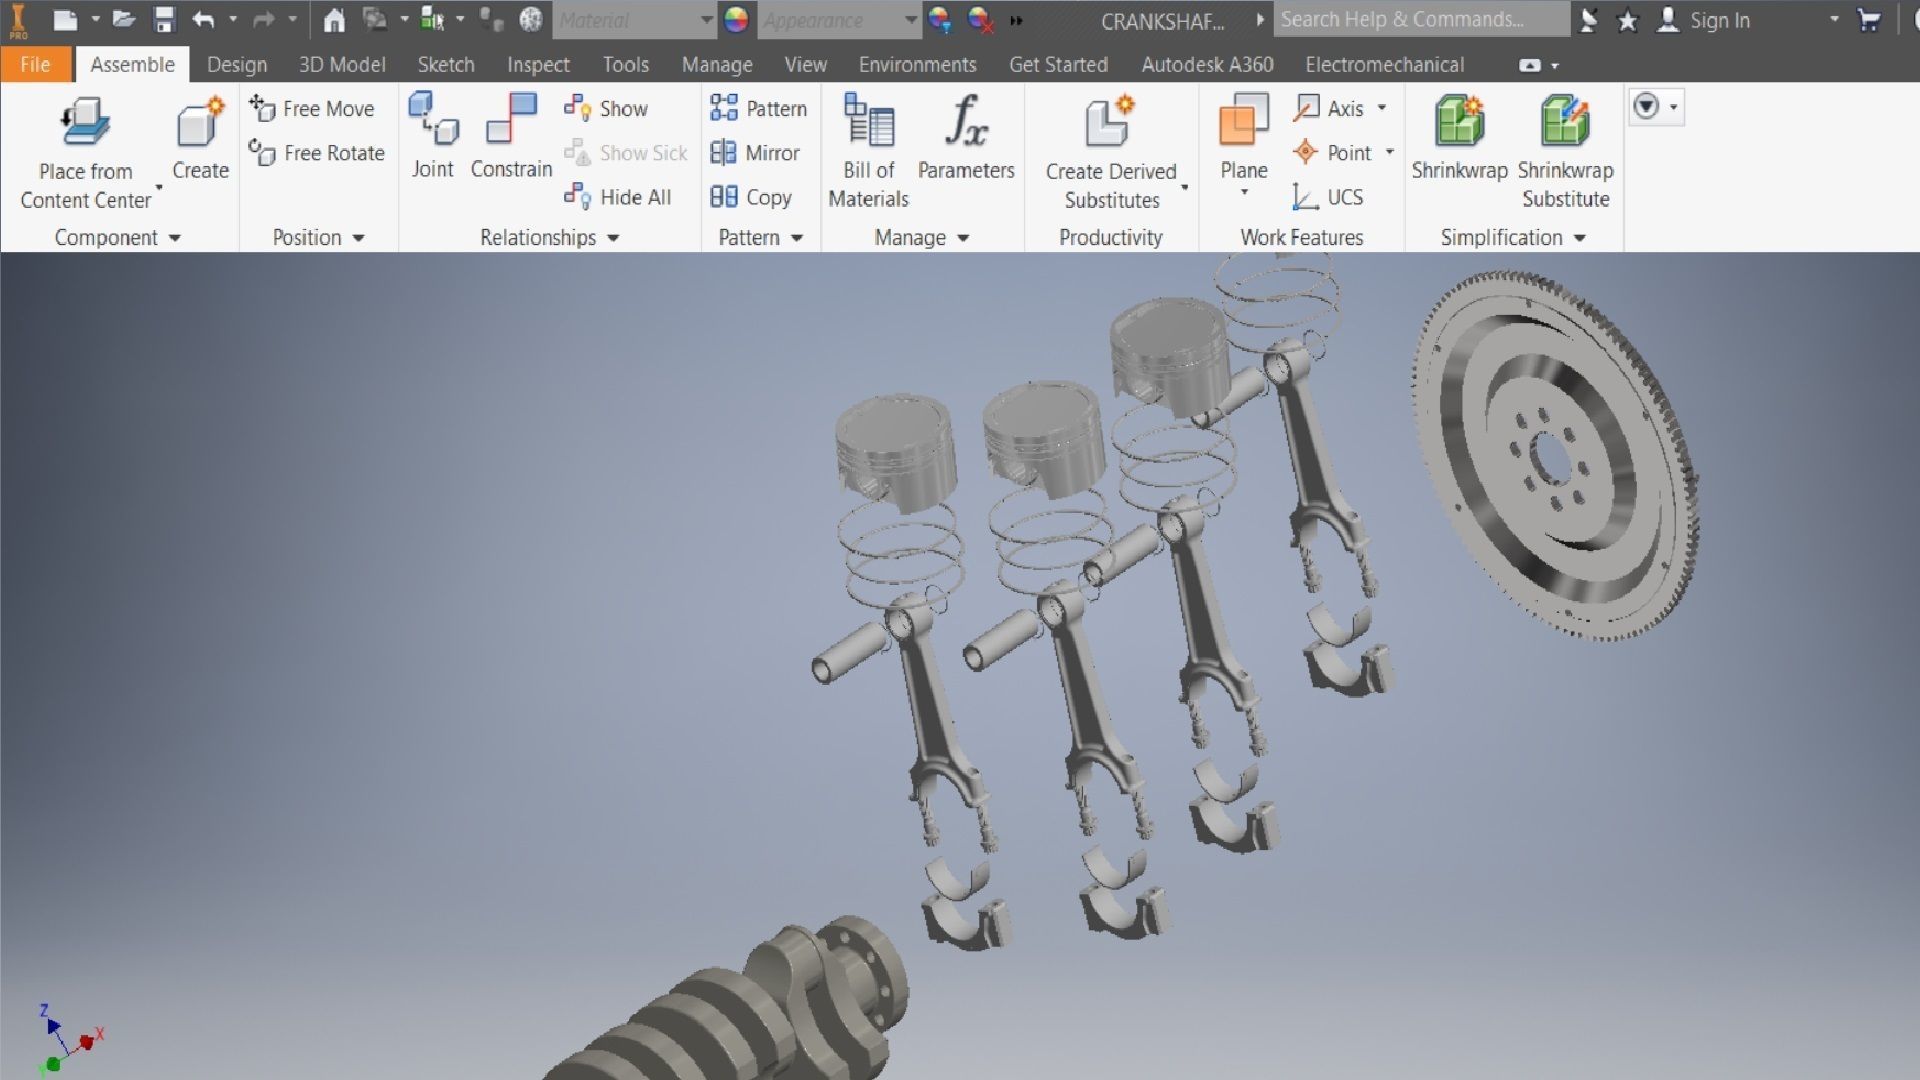Open the File menu
Screen dimensions: 1920x1080
coord(35,65)
